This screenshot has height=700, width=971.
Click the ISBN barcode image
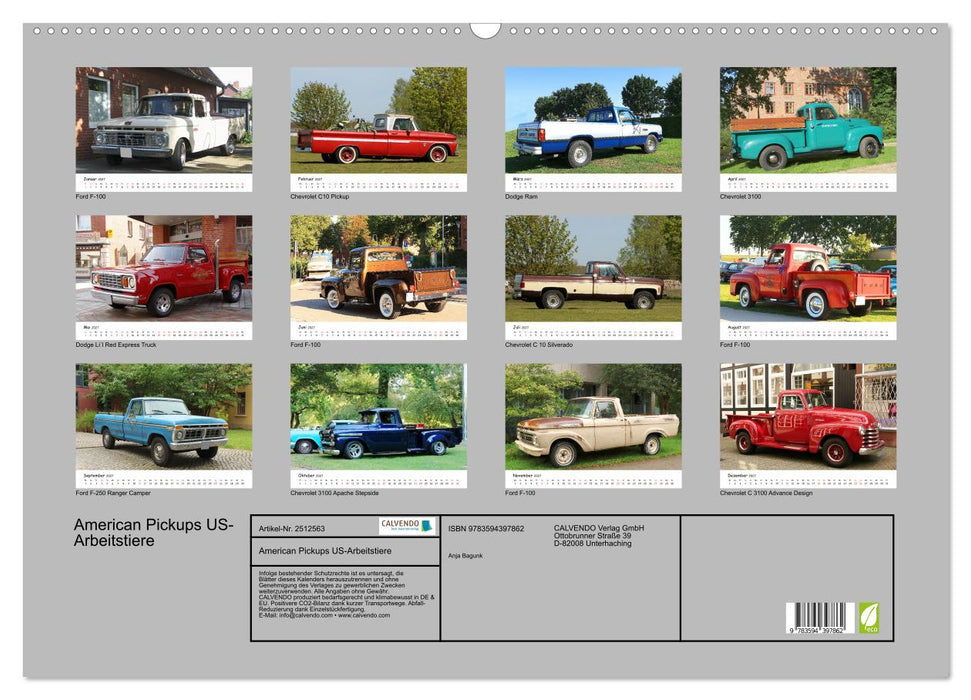(819, 618)
